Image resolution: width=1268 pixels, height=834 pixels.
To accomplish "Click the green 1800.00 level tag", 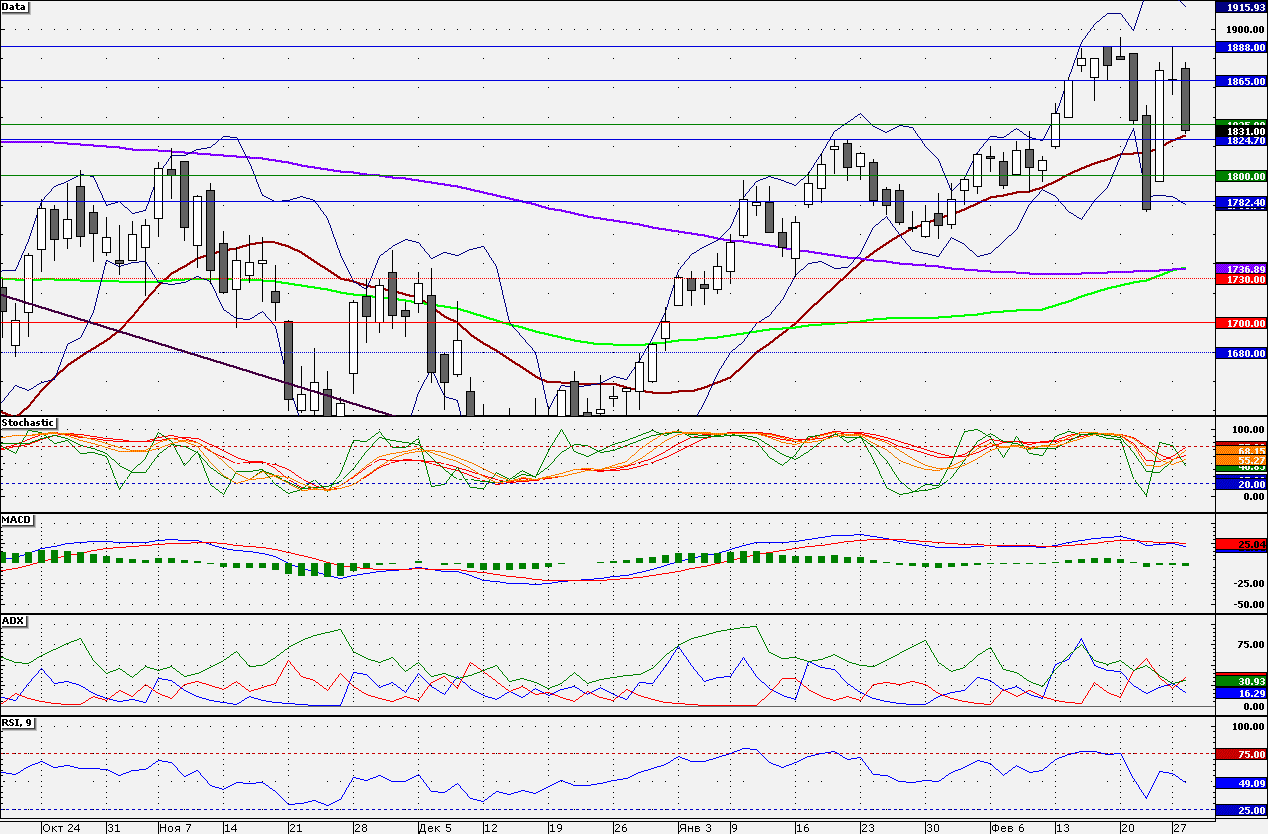I will point(1240,176).
